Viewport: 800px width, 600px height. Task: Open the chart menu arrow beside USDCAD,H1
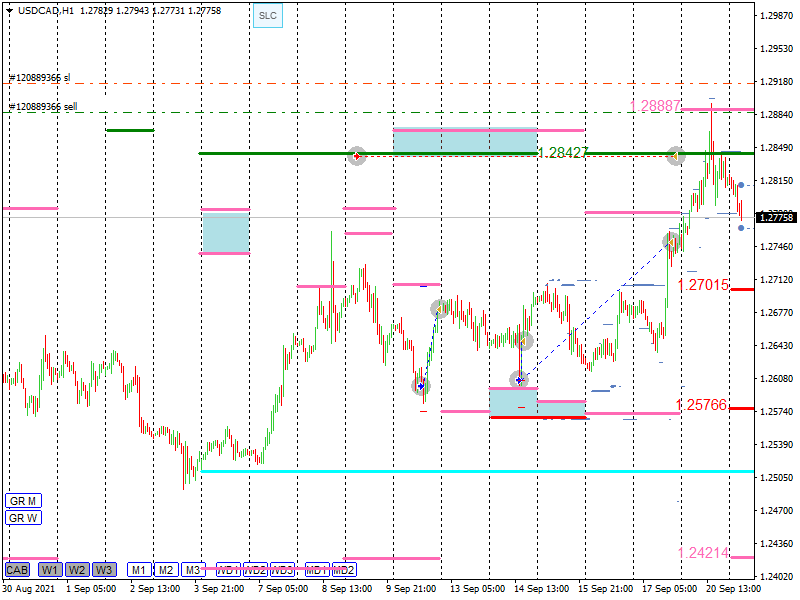9,10
